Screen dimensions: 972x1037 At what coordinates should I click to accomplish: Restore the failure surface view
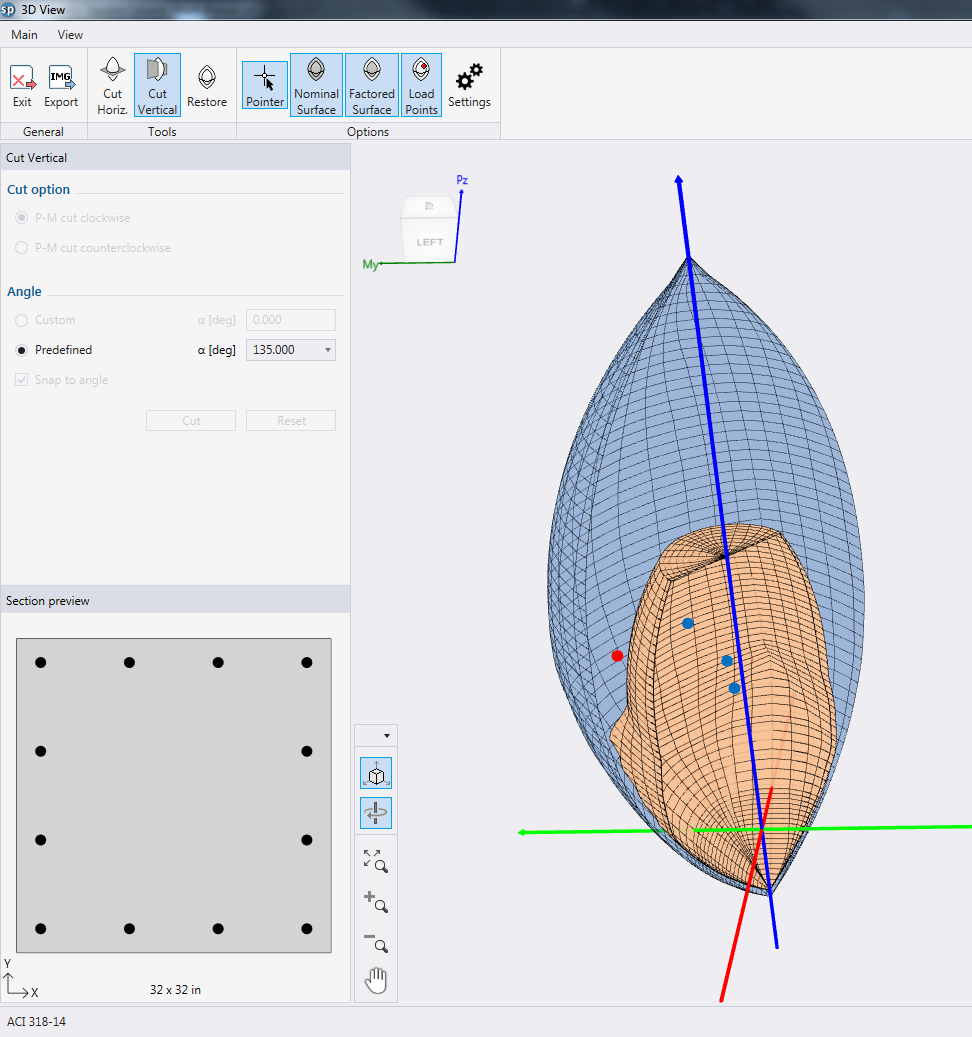coord(207,86)
